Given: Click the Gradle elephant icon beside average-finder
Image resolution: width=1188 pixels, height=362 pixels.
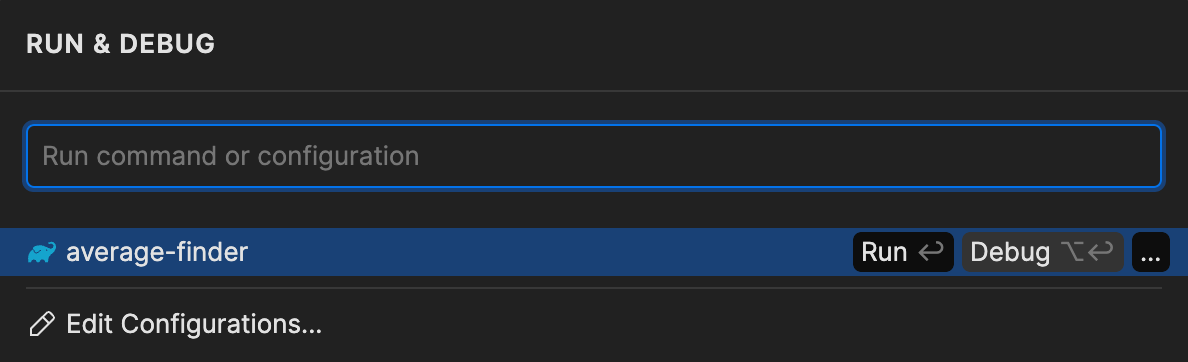Looking at the screenshot, I should (42, 252).
